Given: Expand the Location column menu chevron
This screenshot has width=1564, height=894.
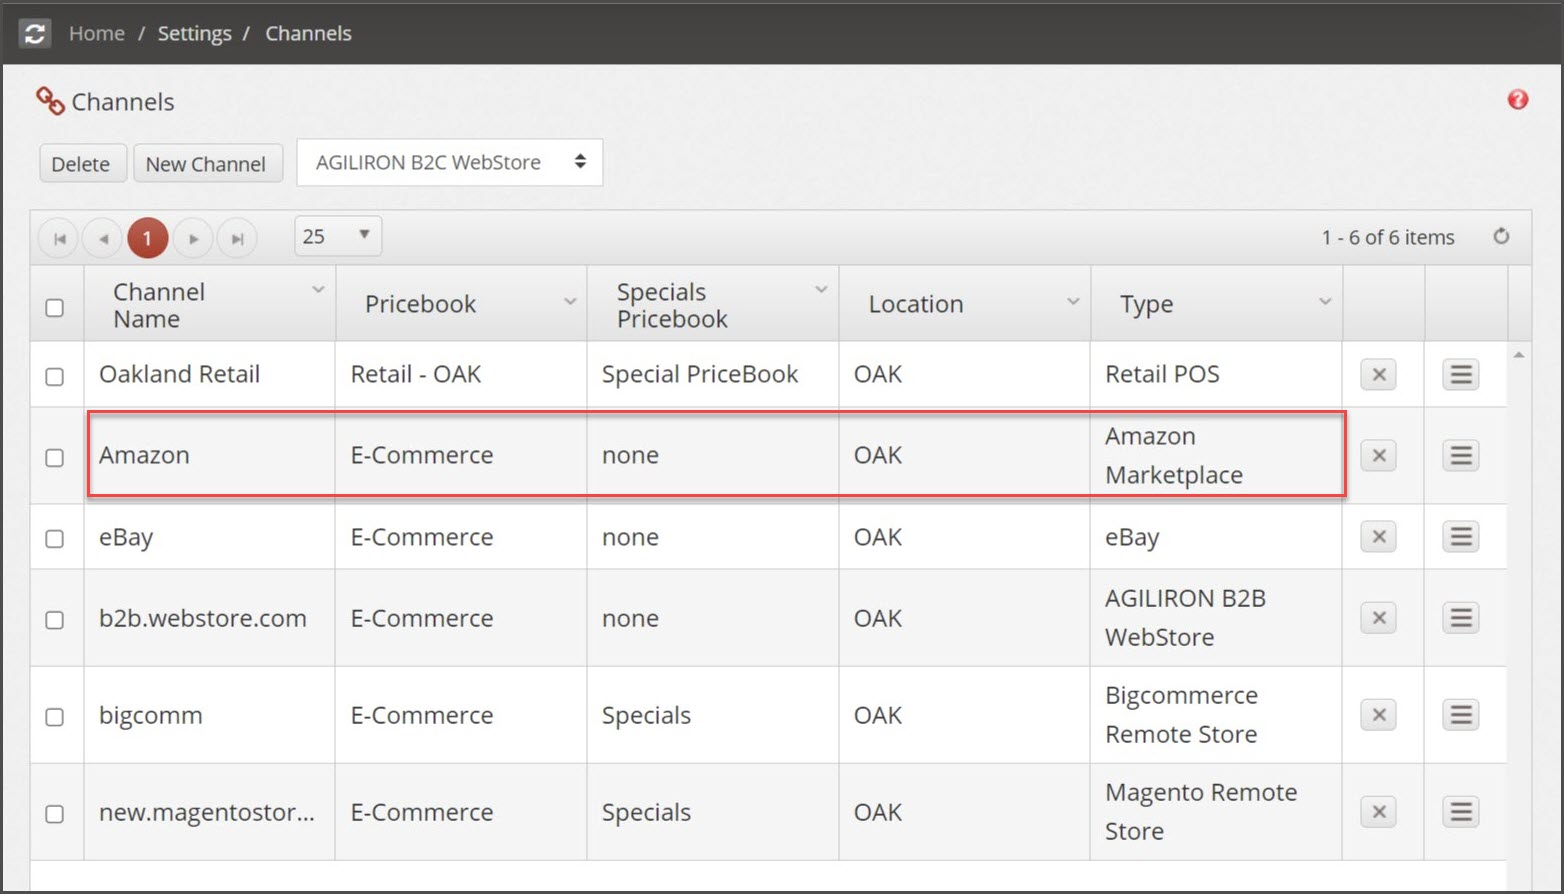Looking at the screenshot, I should [1073, 302].
